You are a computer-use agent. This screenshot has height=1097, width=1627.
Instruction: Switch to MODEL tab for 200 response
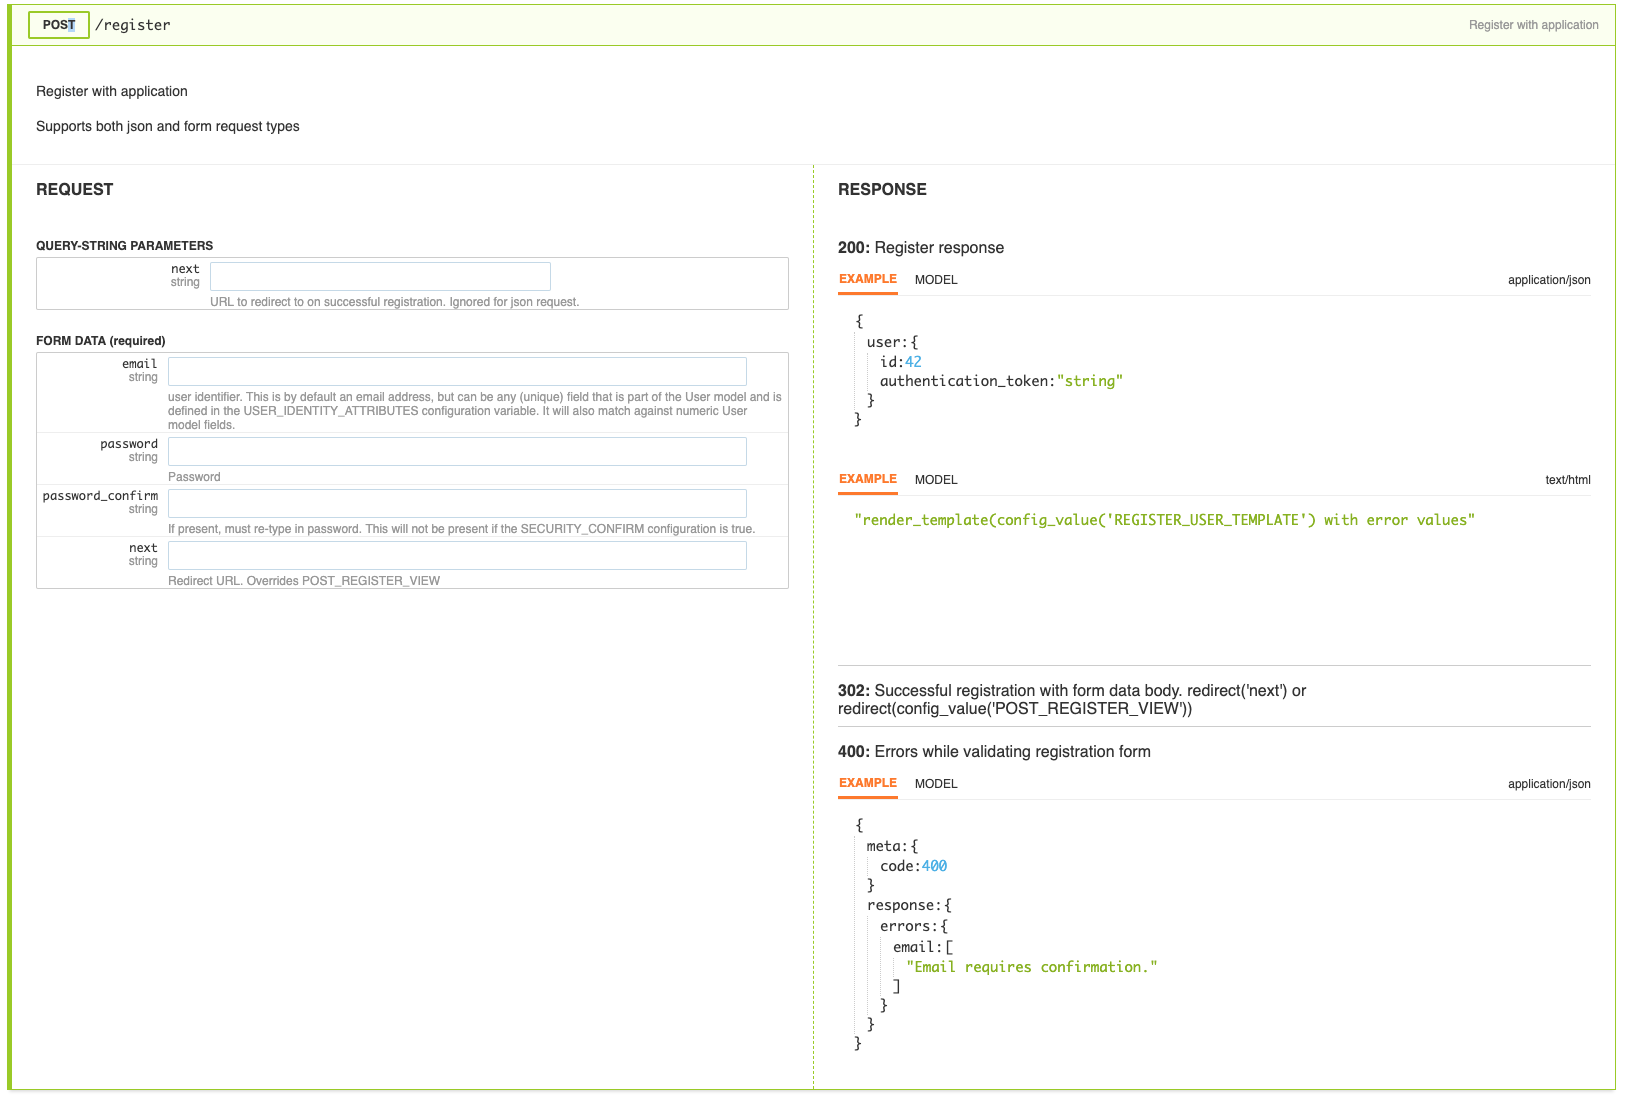point(935,280)
